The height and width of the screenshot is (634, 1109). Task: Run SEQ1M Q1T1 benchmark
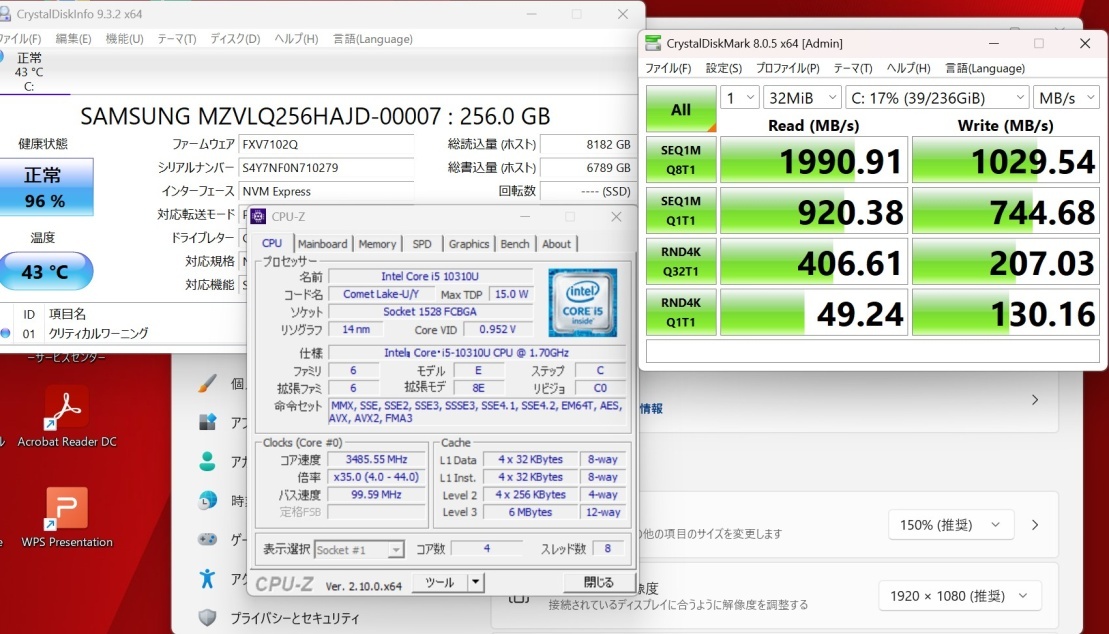[x=681, y=211]
